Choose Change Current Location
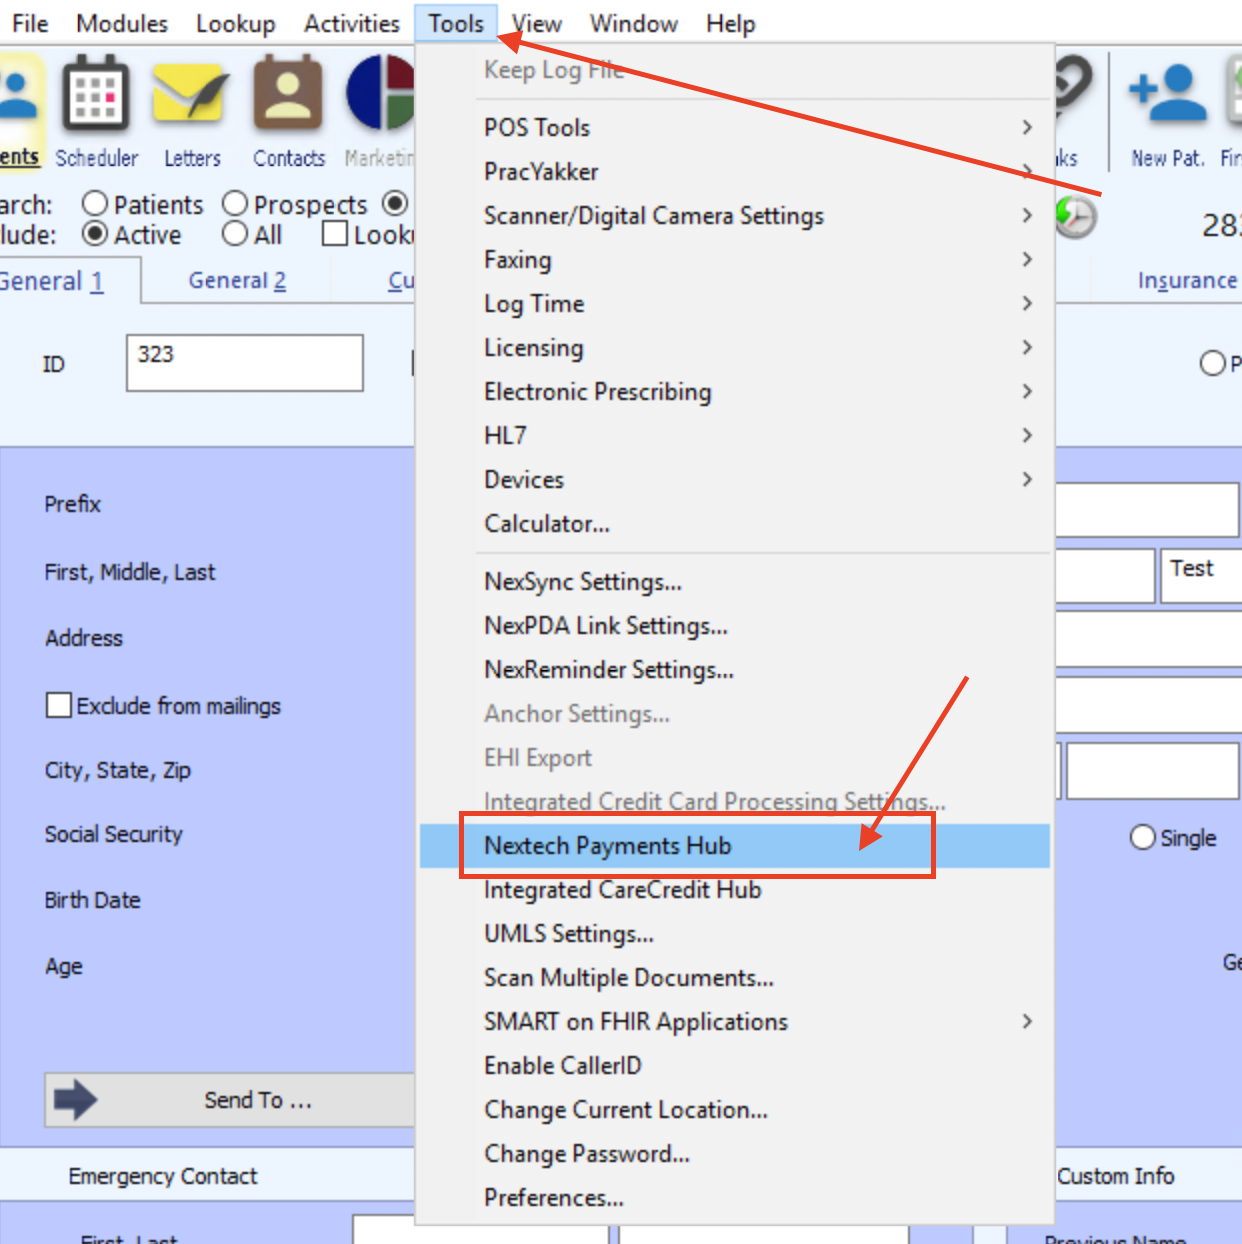Image resolution: width=1242 pixels, height=1244 pixels. coord(735,1109)
